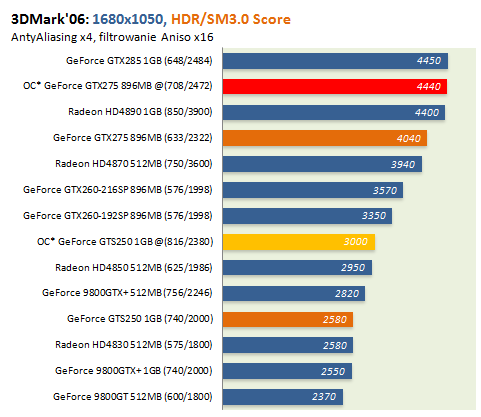Click the 2580 value on the Radeon HD4830 bar
This screenshot has width=481, height=417.
[335, 346]
